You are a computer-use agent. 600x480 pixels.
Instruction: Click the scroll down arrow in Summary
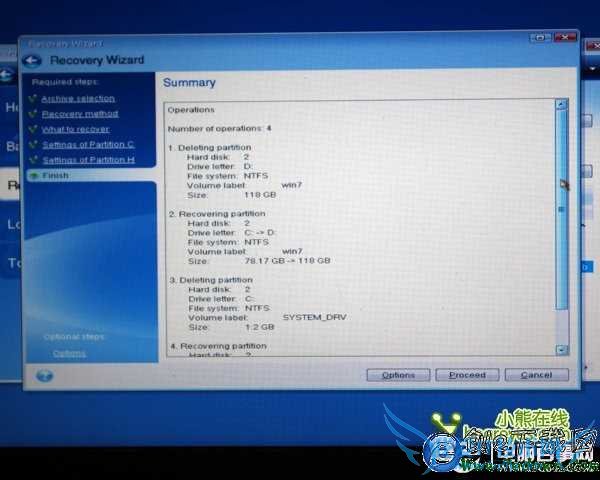pyautogui.click(x=562, y=349)
